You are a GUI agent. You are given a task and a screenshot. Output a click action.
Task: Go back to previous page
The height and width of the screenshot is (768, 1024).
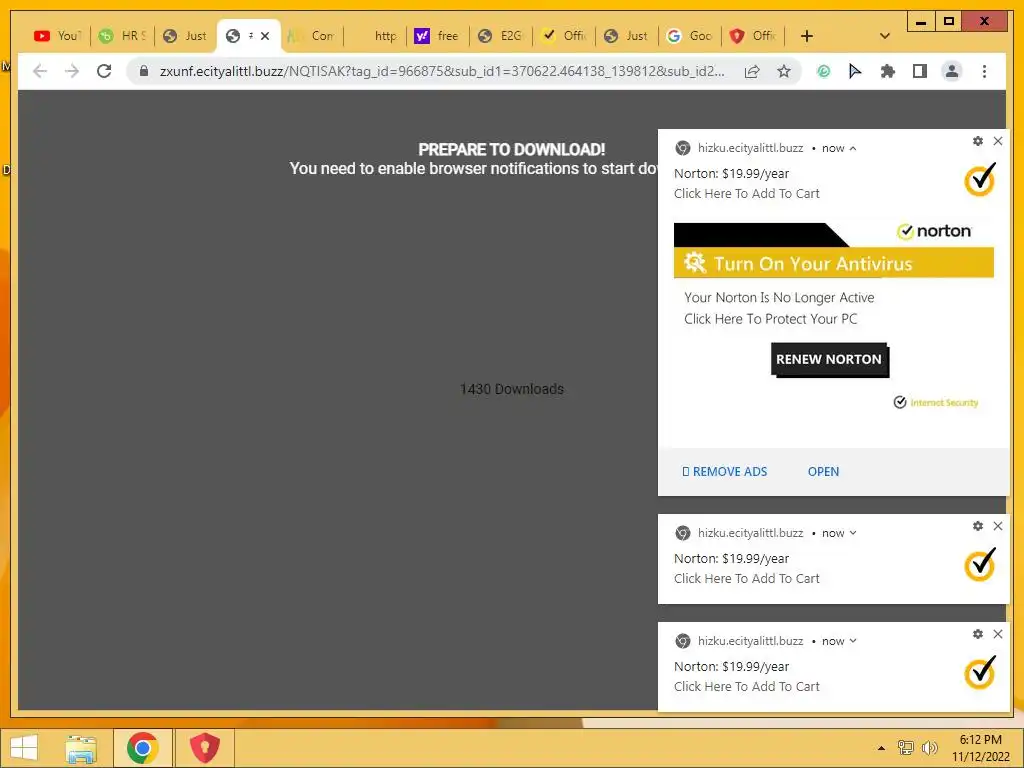pos(40,71)
